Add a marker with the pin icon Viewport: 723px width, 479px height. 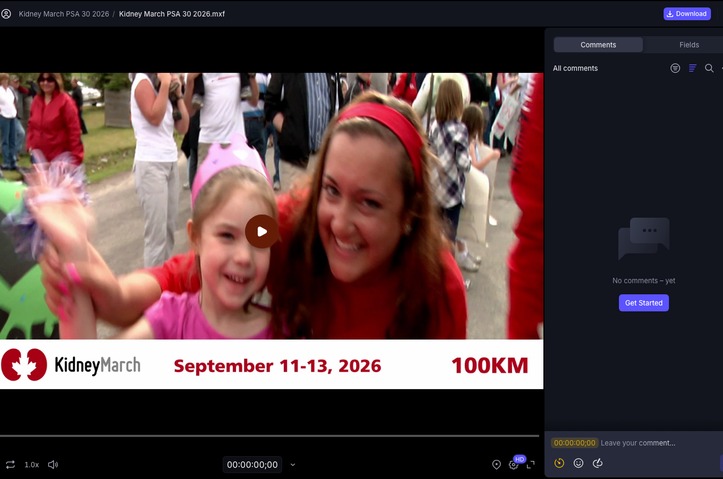point(497,465)
